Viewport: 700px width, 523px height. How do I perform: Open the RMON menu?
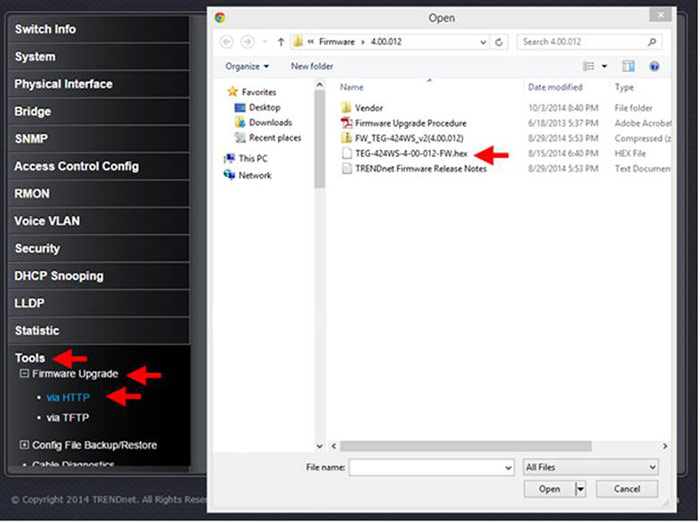pos(99,194)
